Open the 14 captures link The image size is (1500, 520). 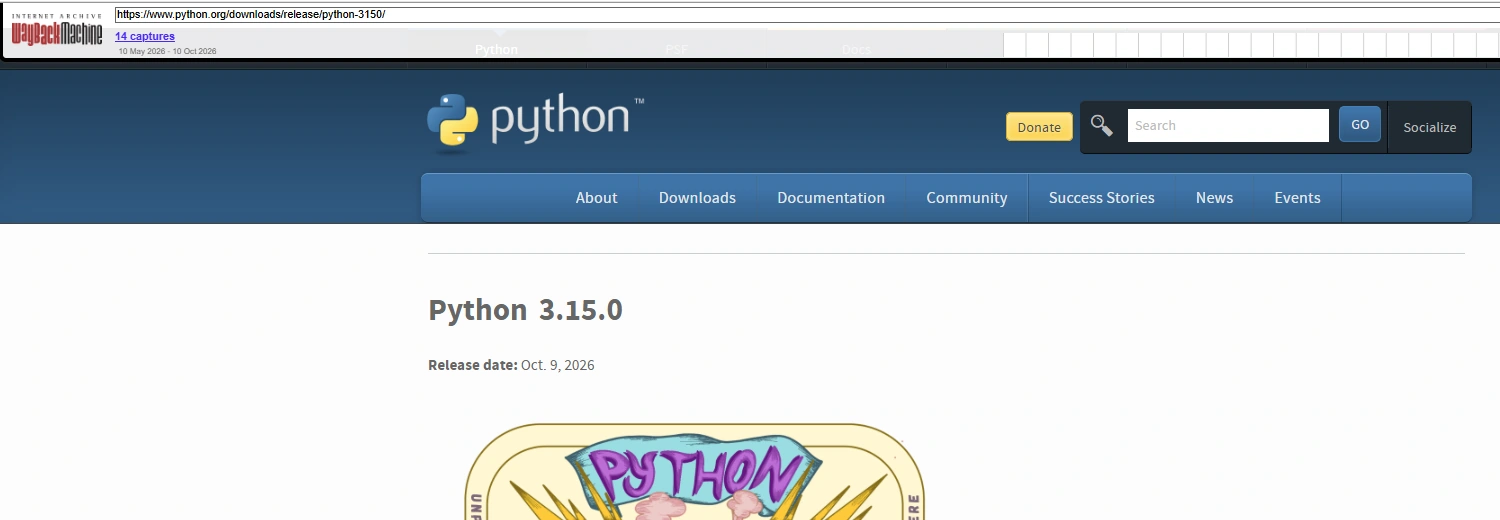(145, 36)
